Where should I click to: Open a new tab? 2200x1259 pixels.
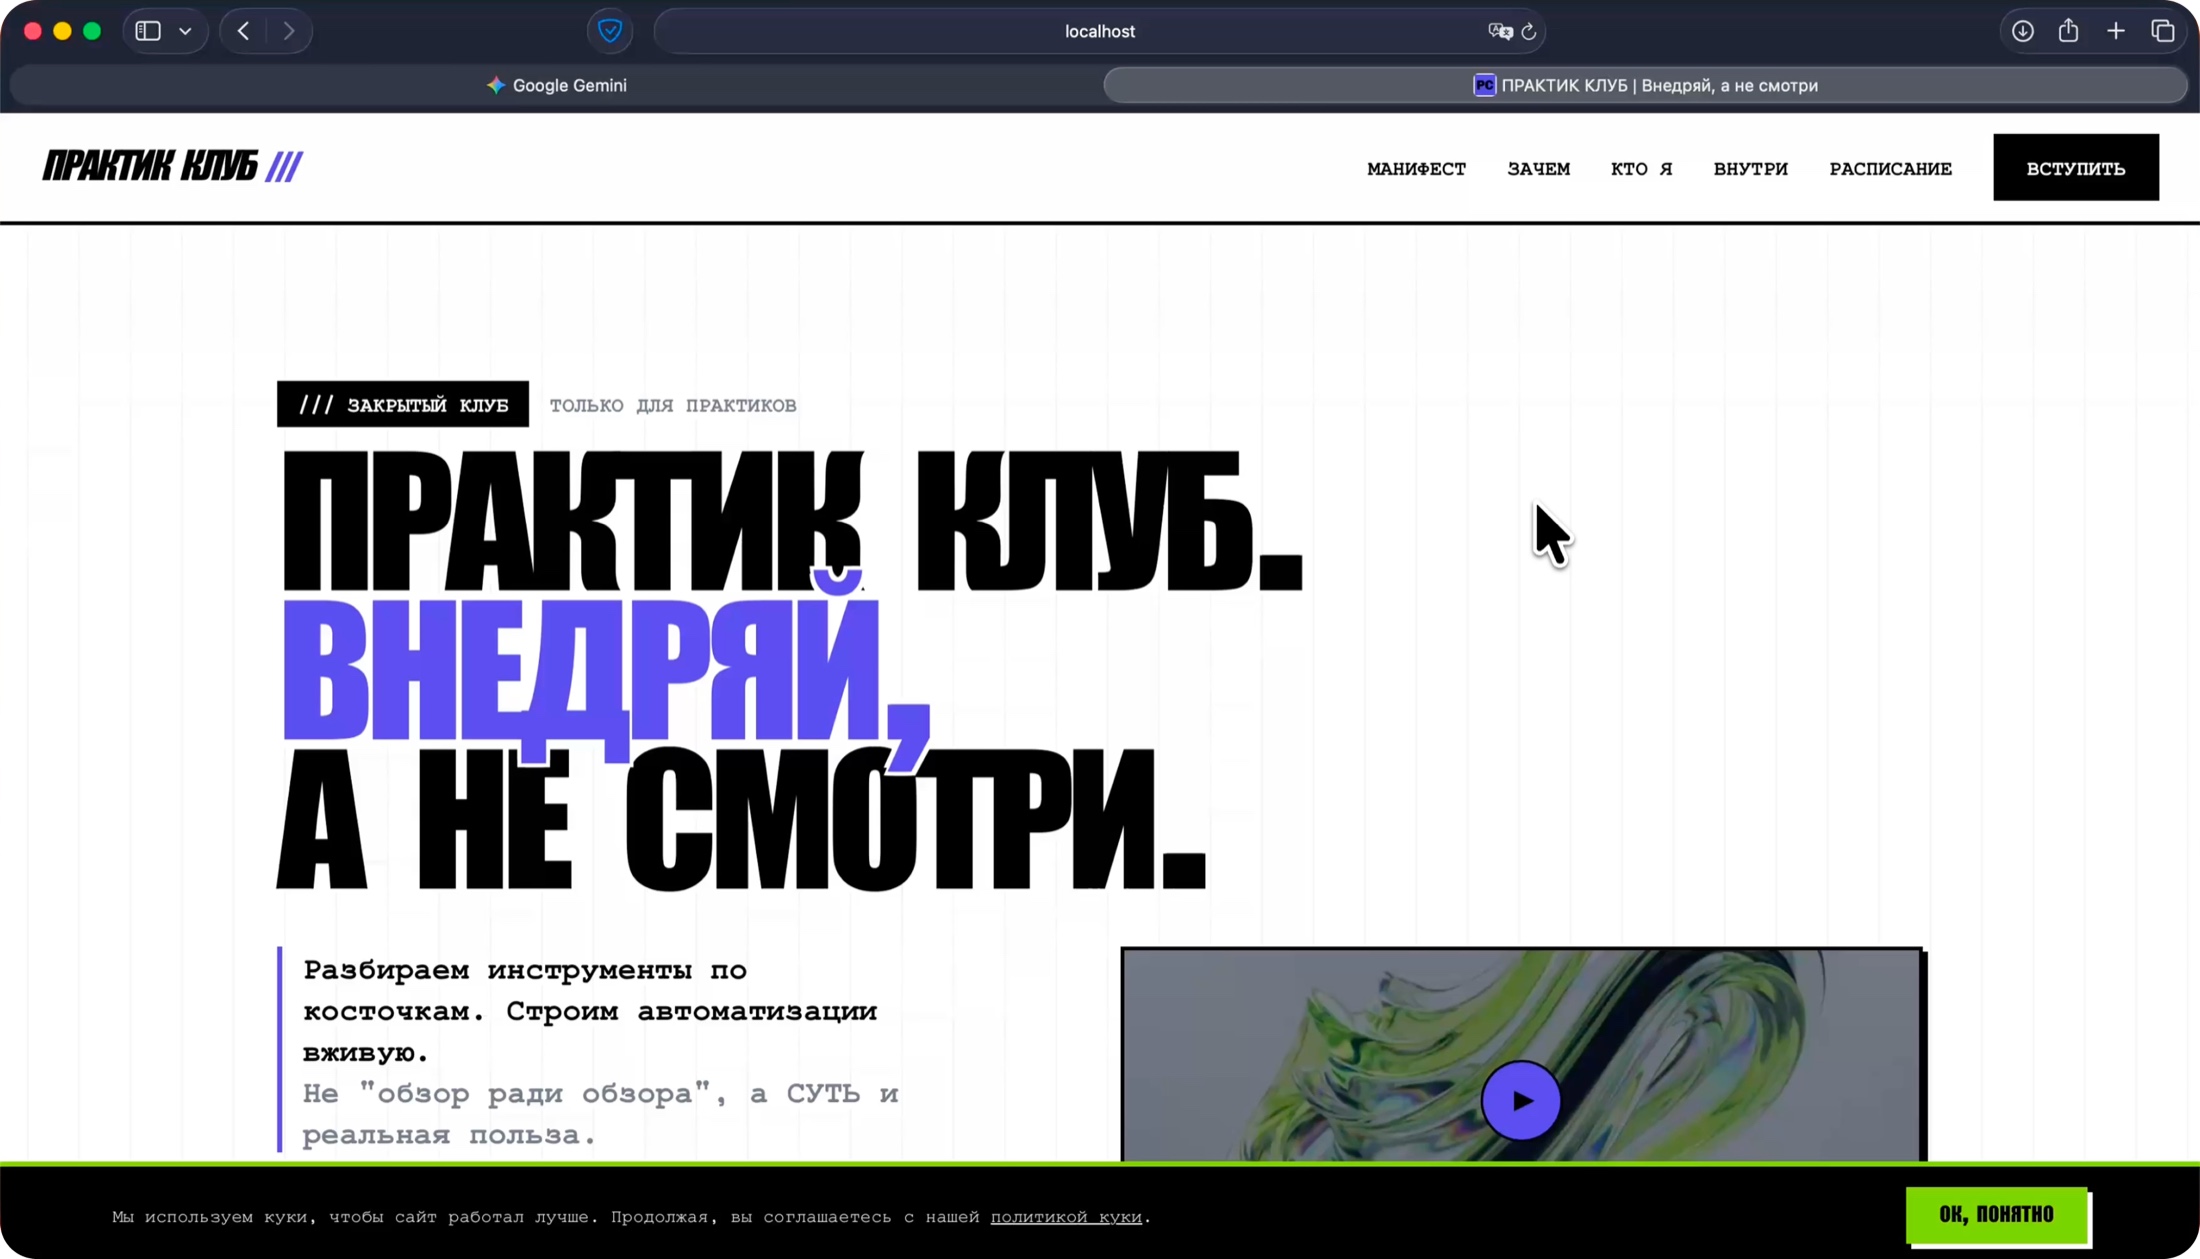pyautogui.click(x=2116, y=30)
